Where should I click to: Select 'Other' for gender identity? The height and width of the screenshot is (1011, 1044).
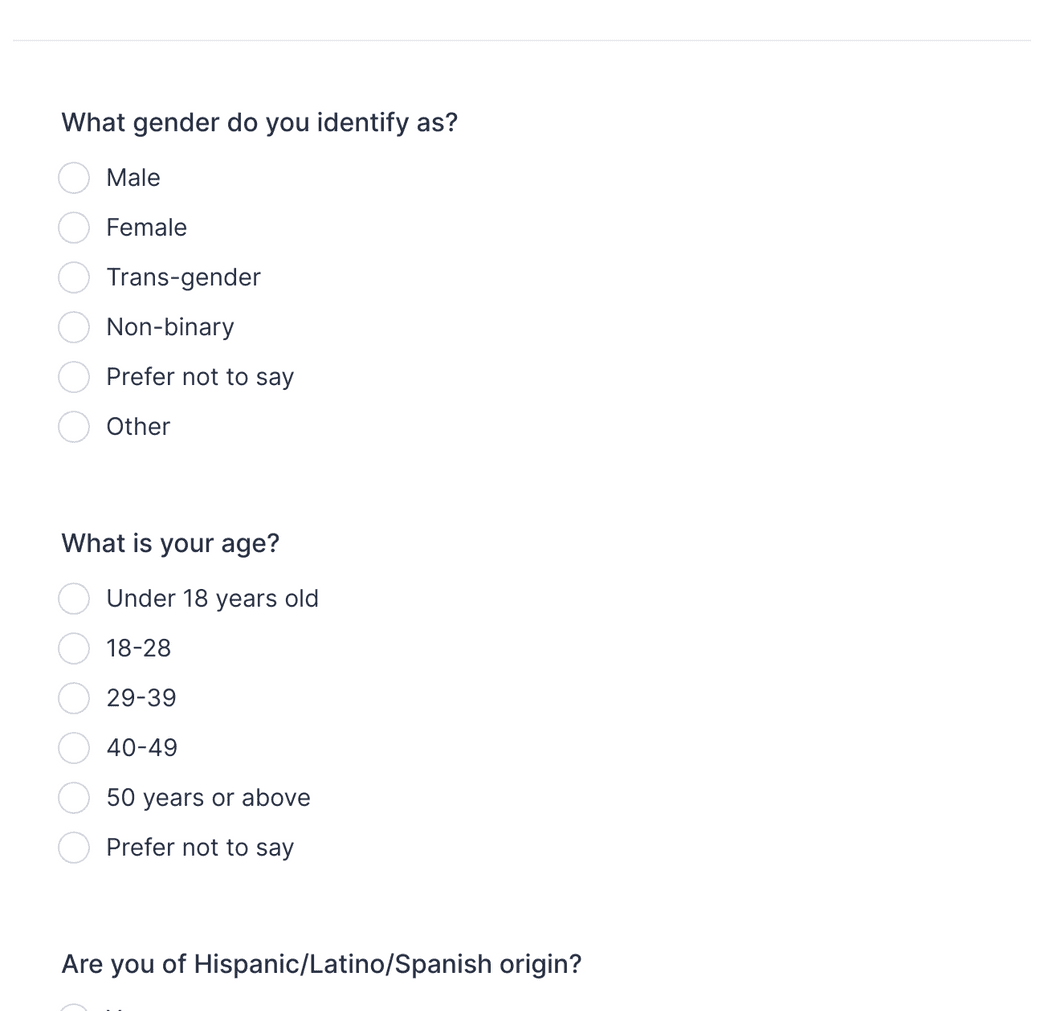click(x=73, y=427)
